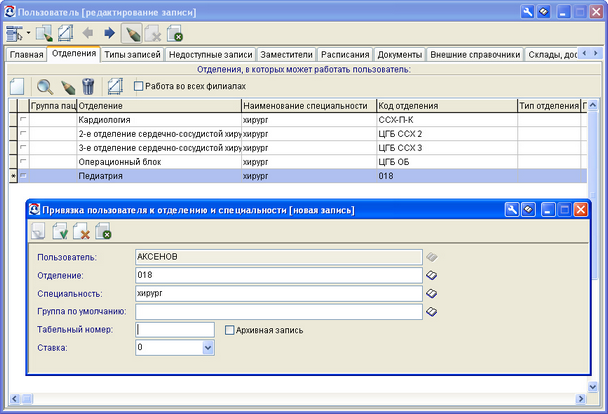
Task: Click the wrench settings icon in dialog title bar
Action: (511, 210)
